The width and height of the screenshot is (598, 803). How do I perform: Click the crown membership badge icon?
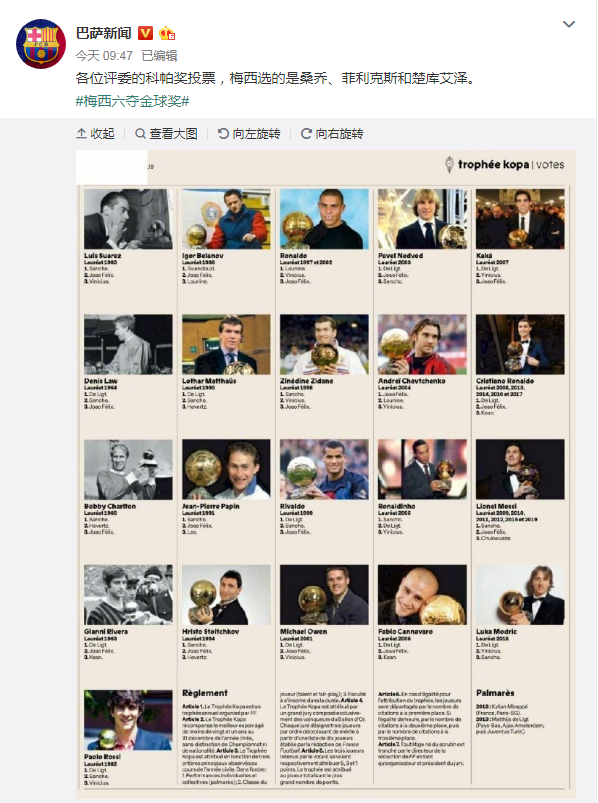tap(167, 33)
